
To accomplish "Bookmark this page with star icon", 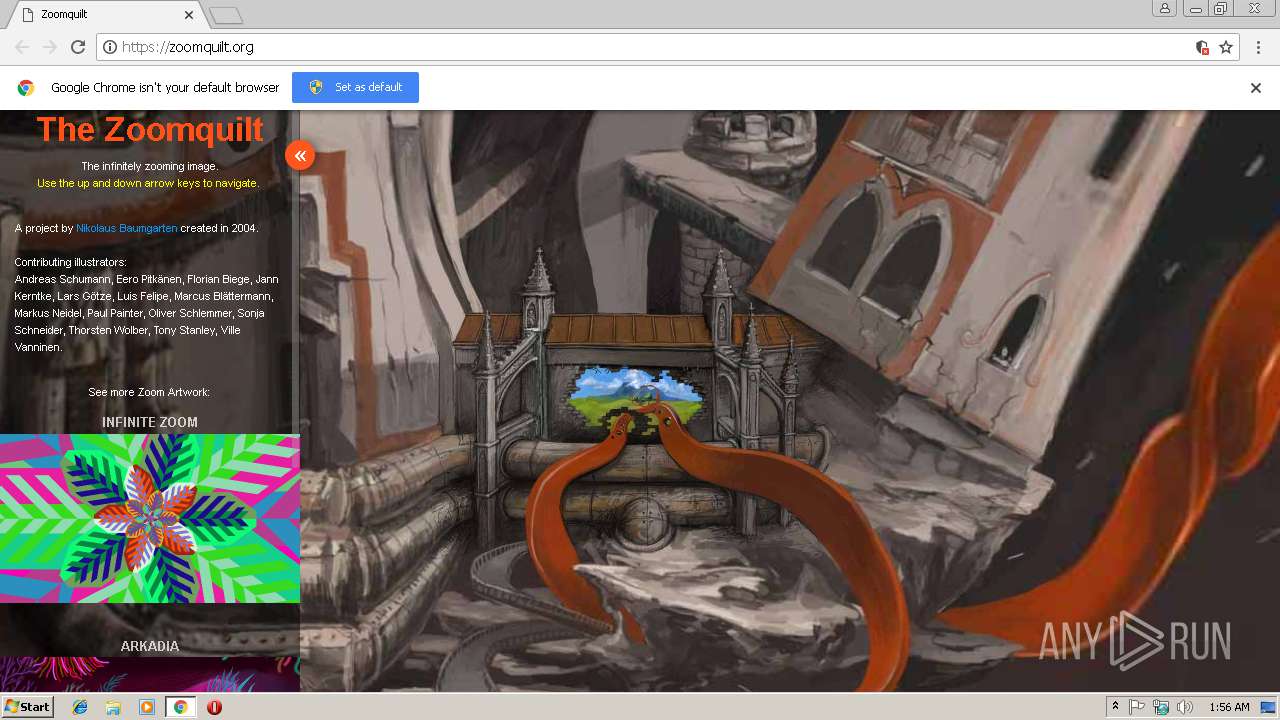I will (x=1226, y=47).
